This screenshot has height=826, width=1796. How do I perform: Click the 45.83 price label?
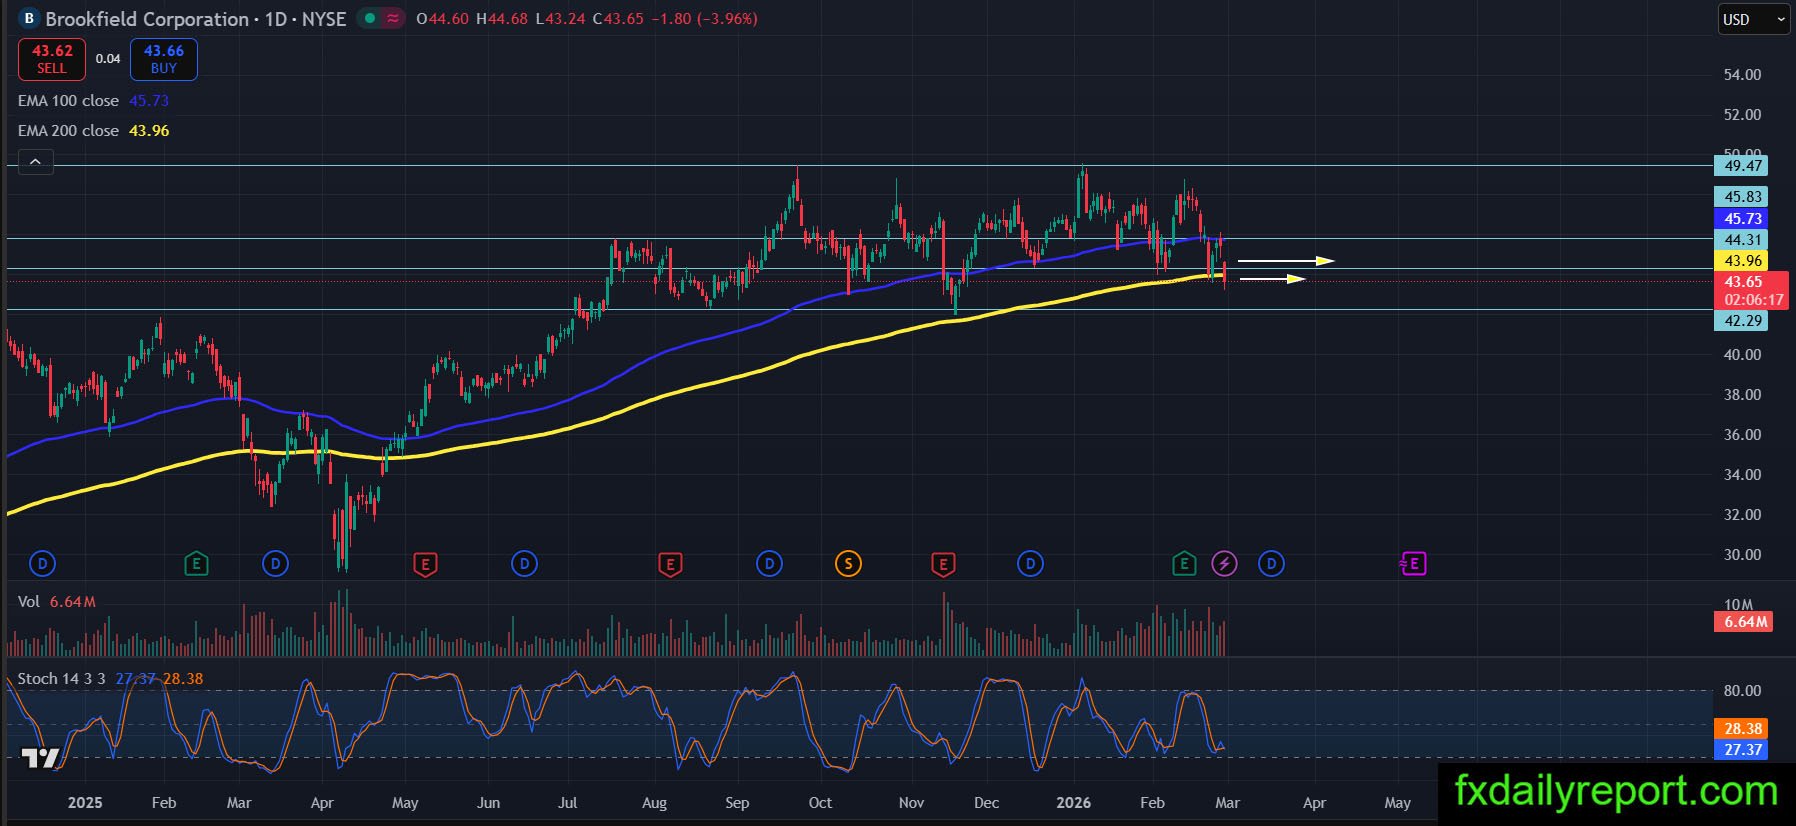tap(1742, 197)
